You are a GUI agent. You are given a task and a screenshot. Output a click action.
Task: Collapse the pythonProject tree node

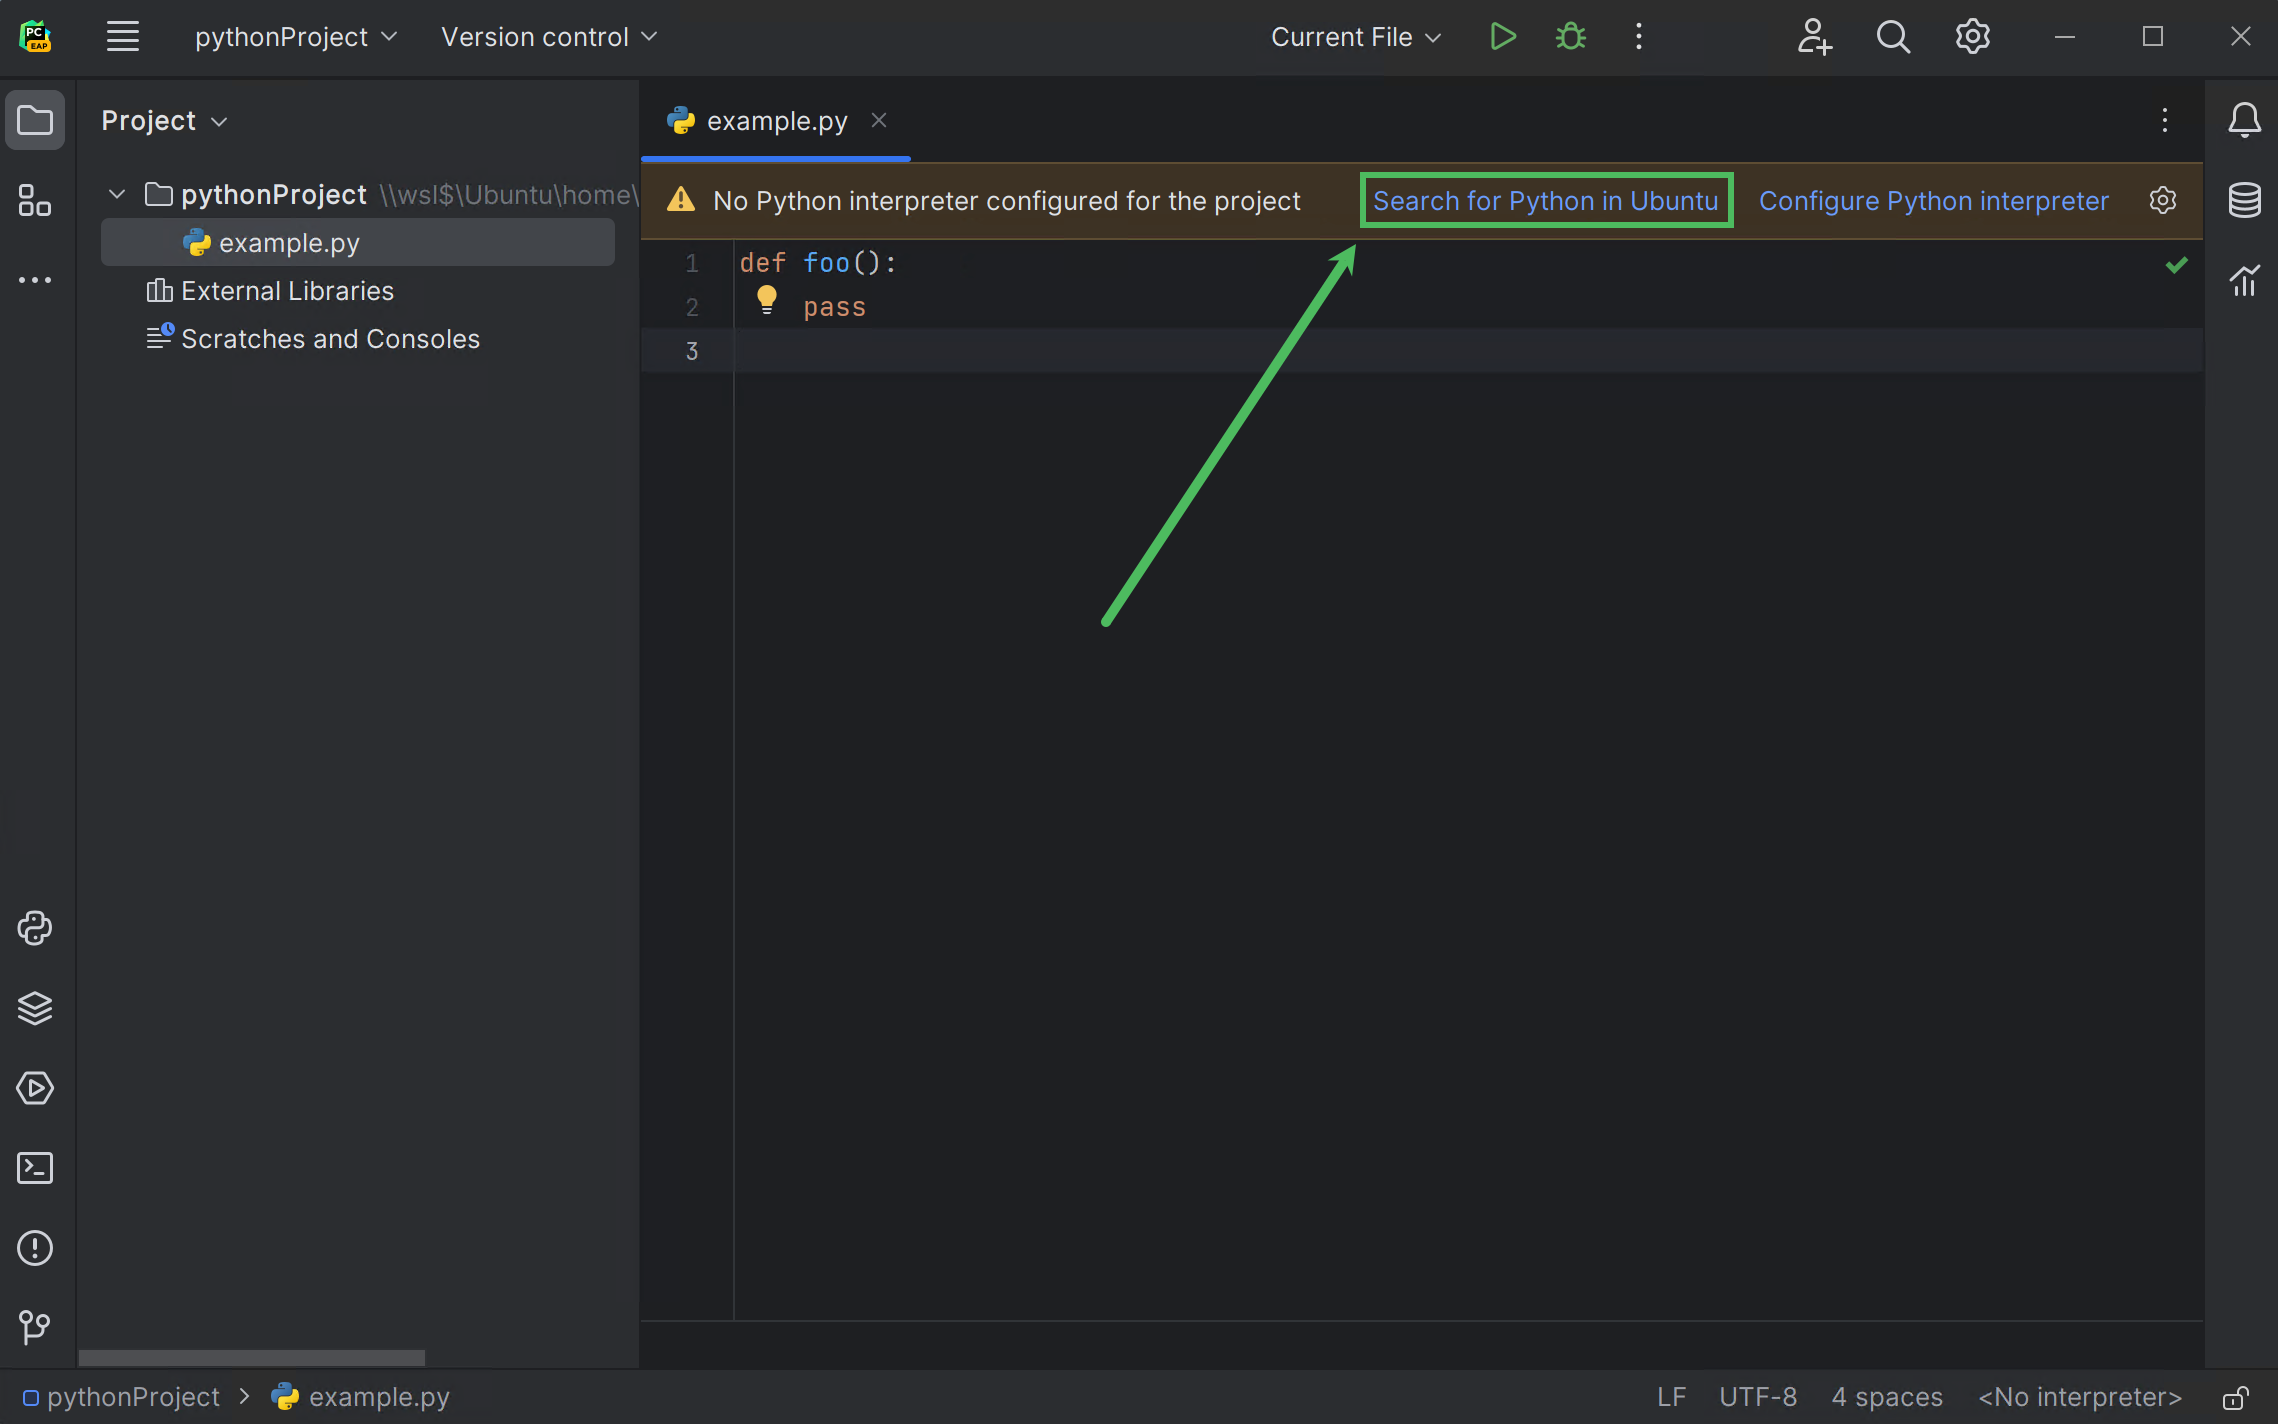(116, 193)
